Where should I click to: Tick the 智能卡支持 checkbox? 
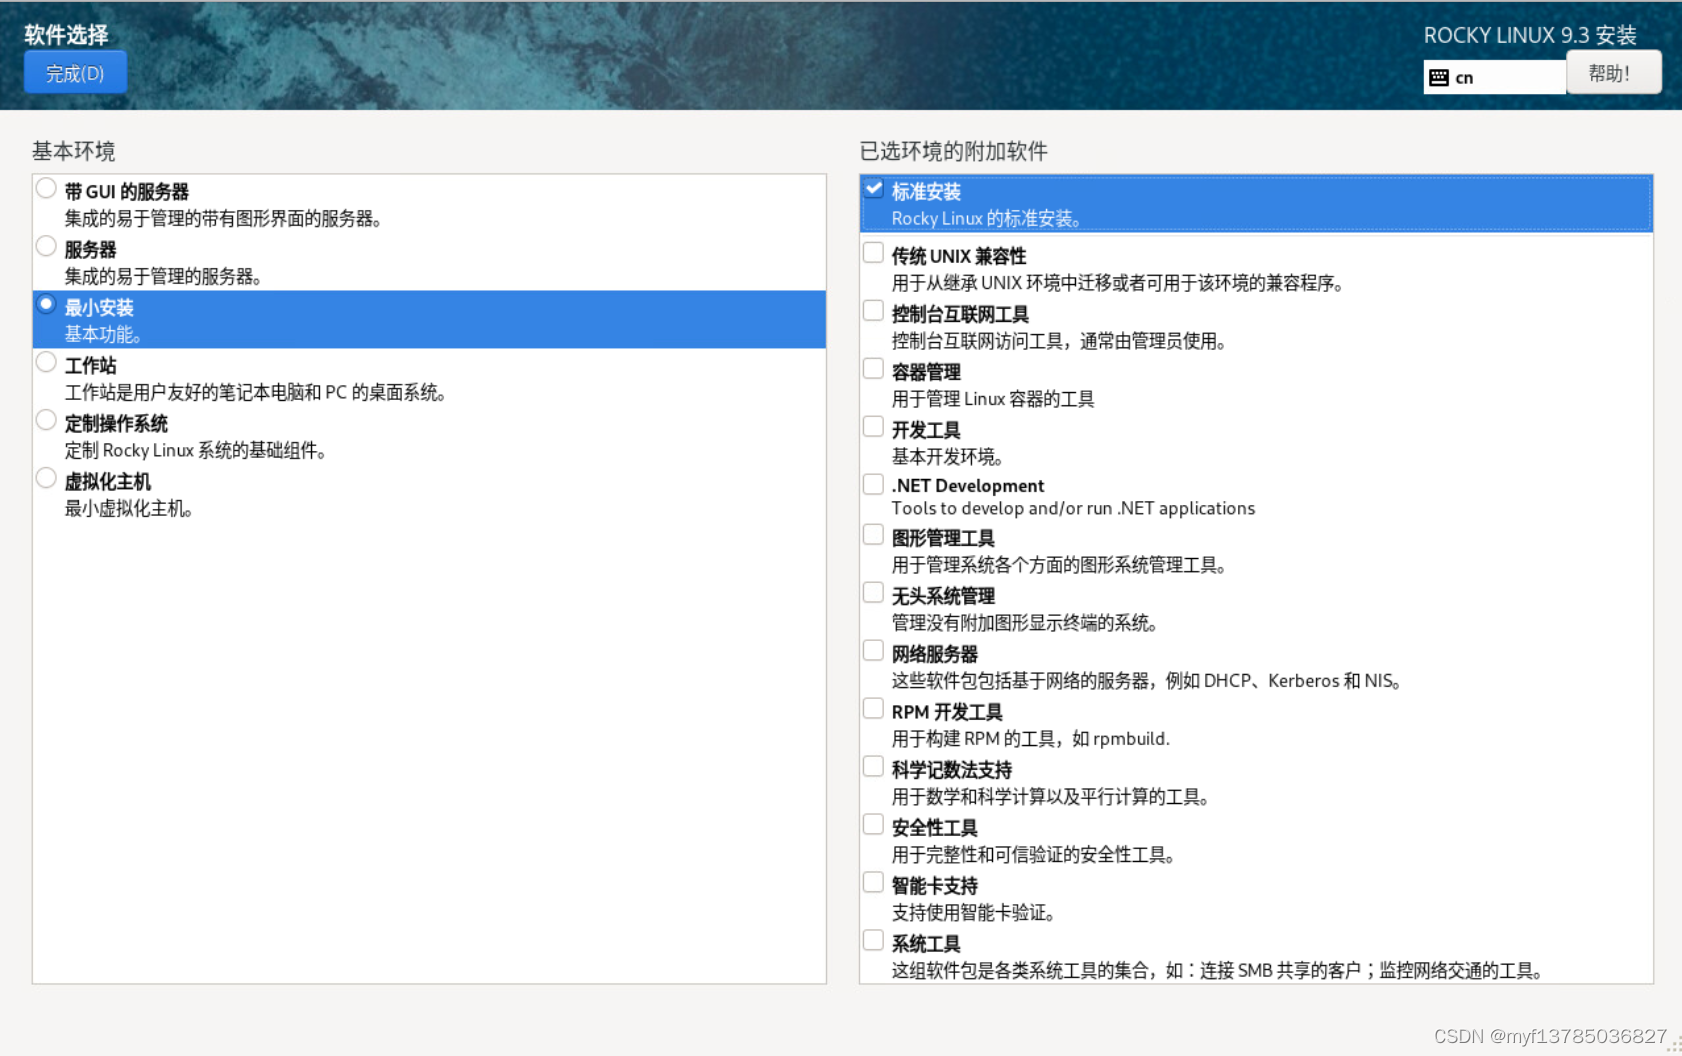(873, 883)
